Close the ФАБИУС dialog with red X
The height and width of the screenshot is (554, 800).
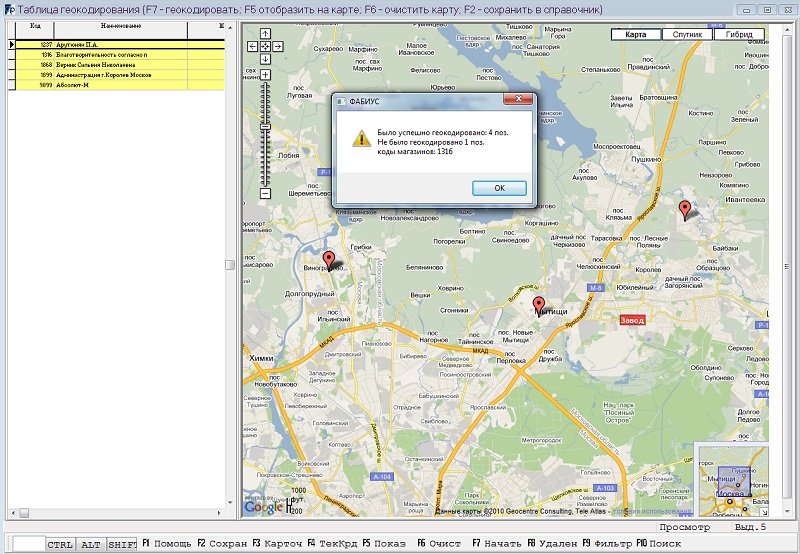(x=518, y=98)
